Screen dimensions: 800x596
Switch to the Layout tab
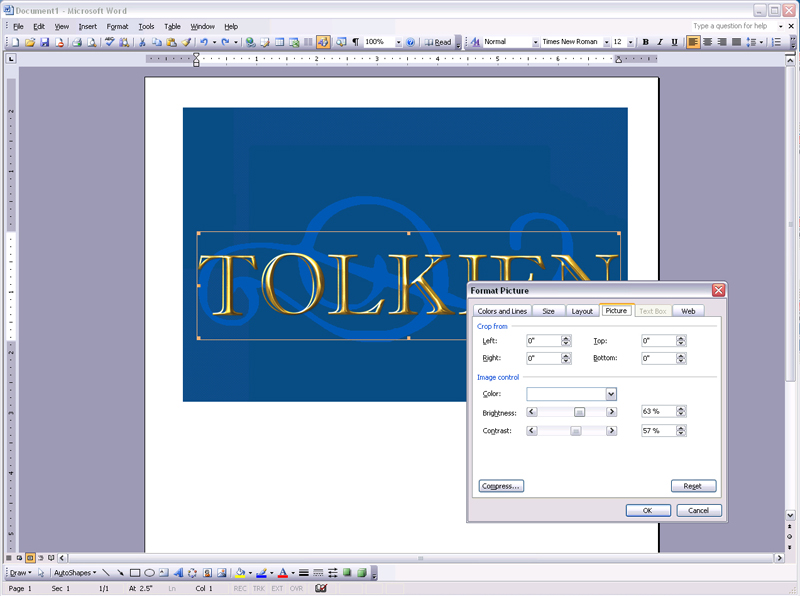tap(582, 311)
